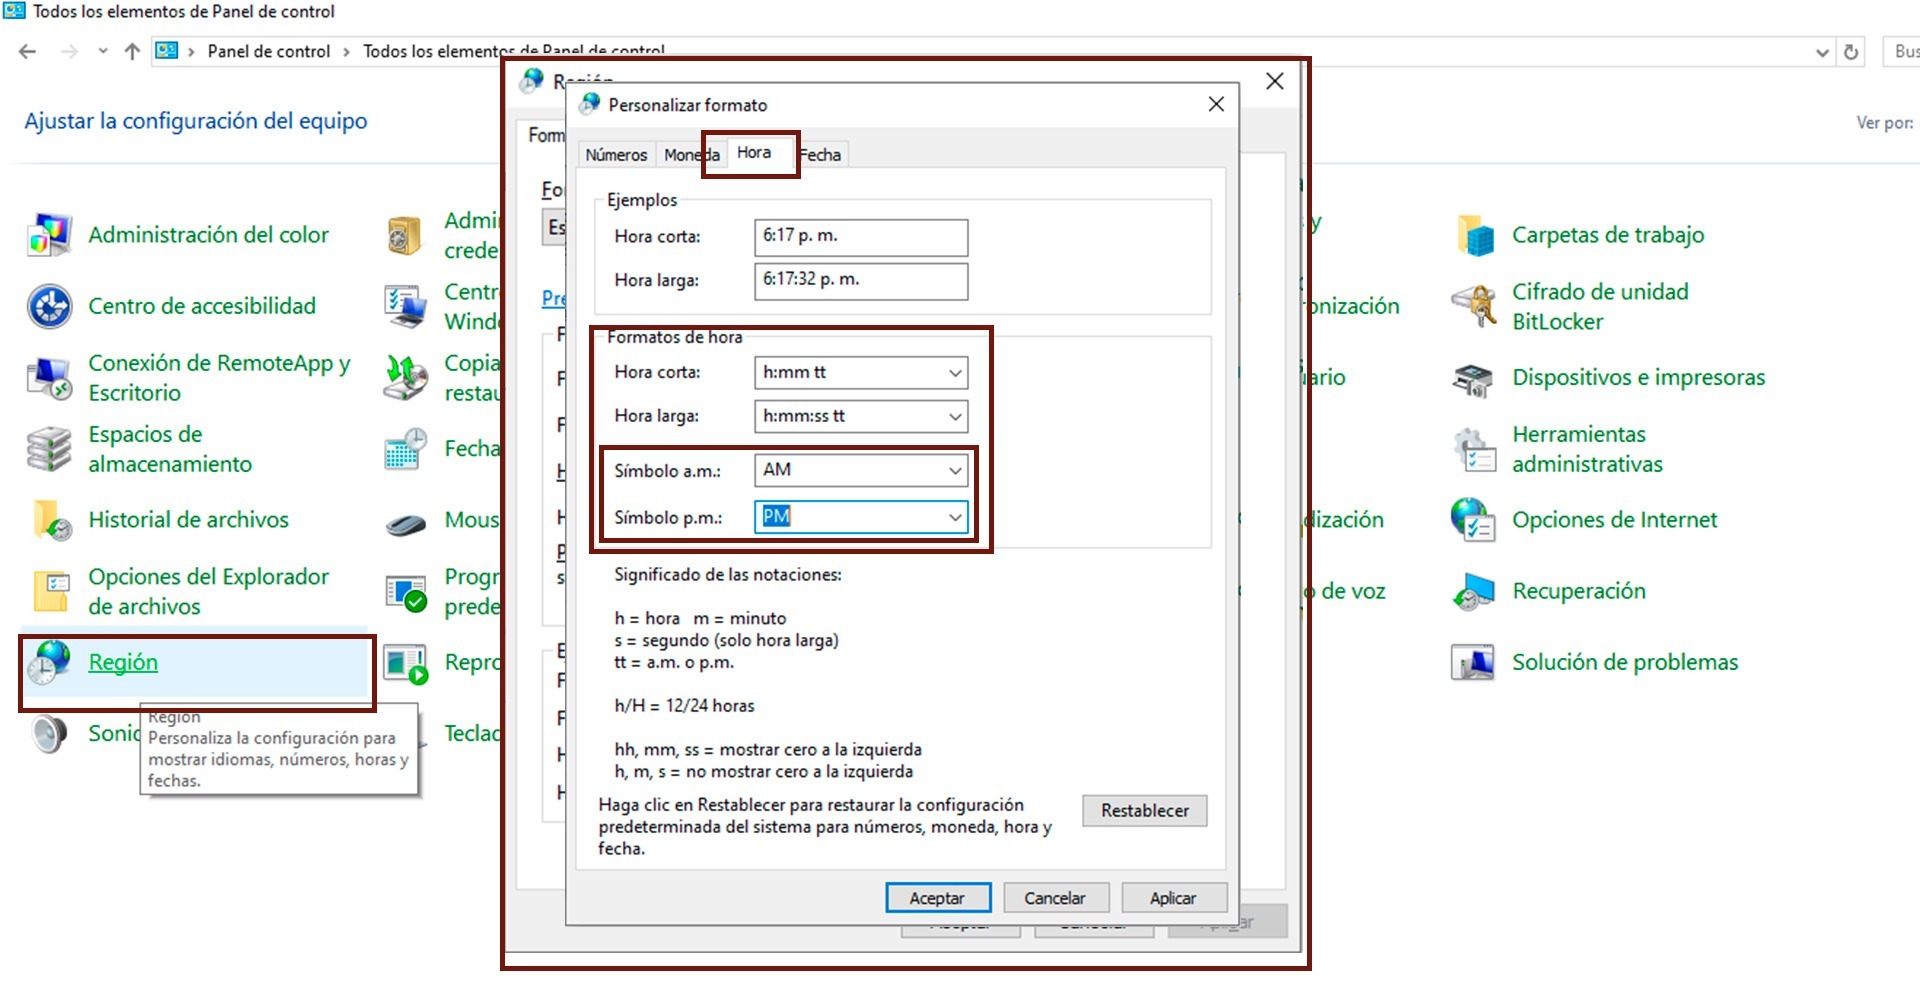Click Dispositivos e impresoras icon
This screenshot has width=1920, height=1008.
tap(1474, 378)
